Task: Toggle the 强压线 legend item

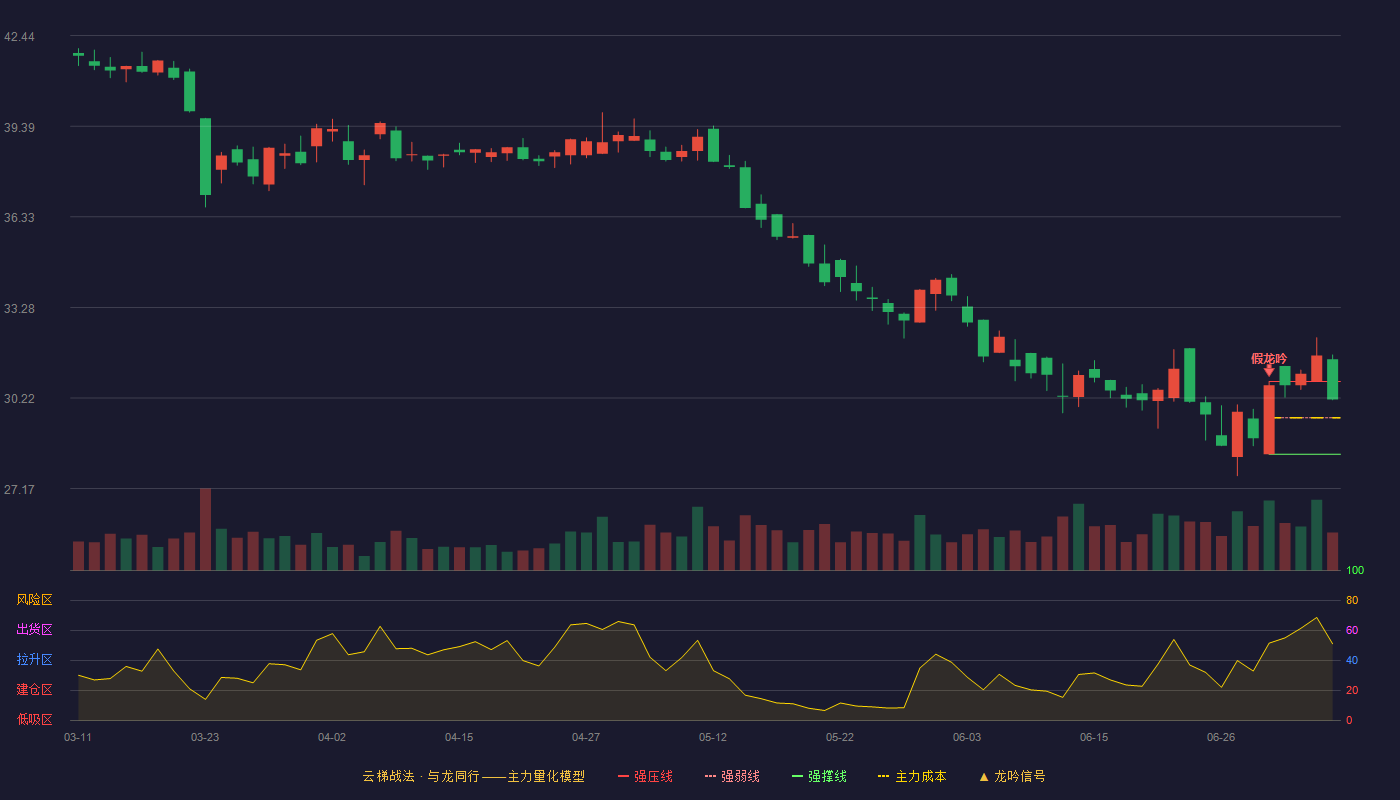Action: click(645, 776)
